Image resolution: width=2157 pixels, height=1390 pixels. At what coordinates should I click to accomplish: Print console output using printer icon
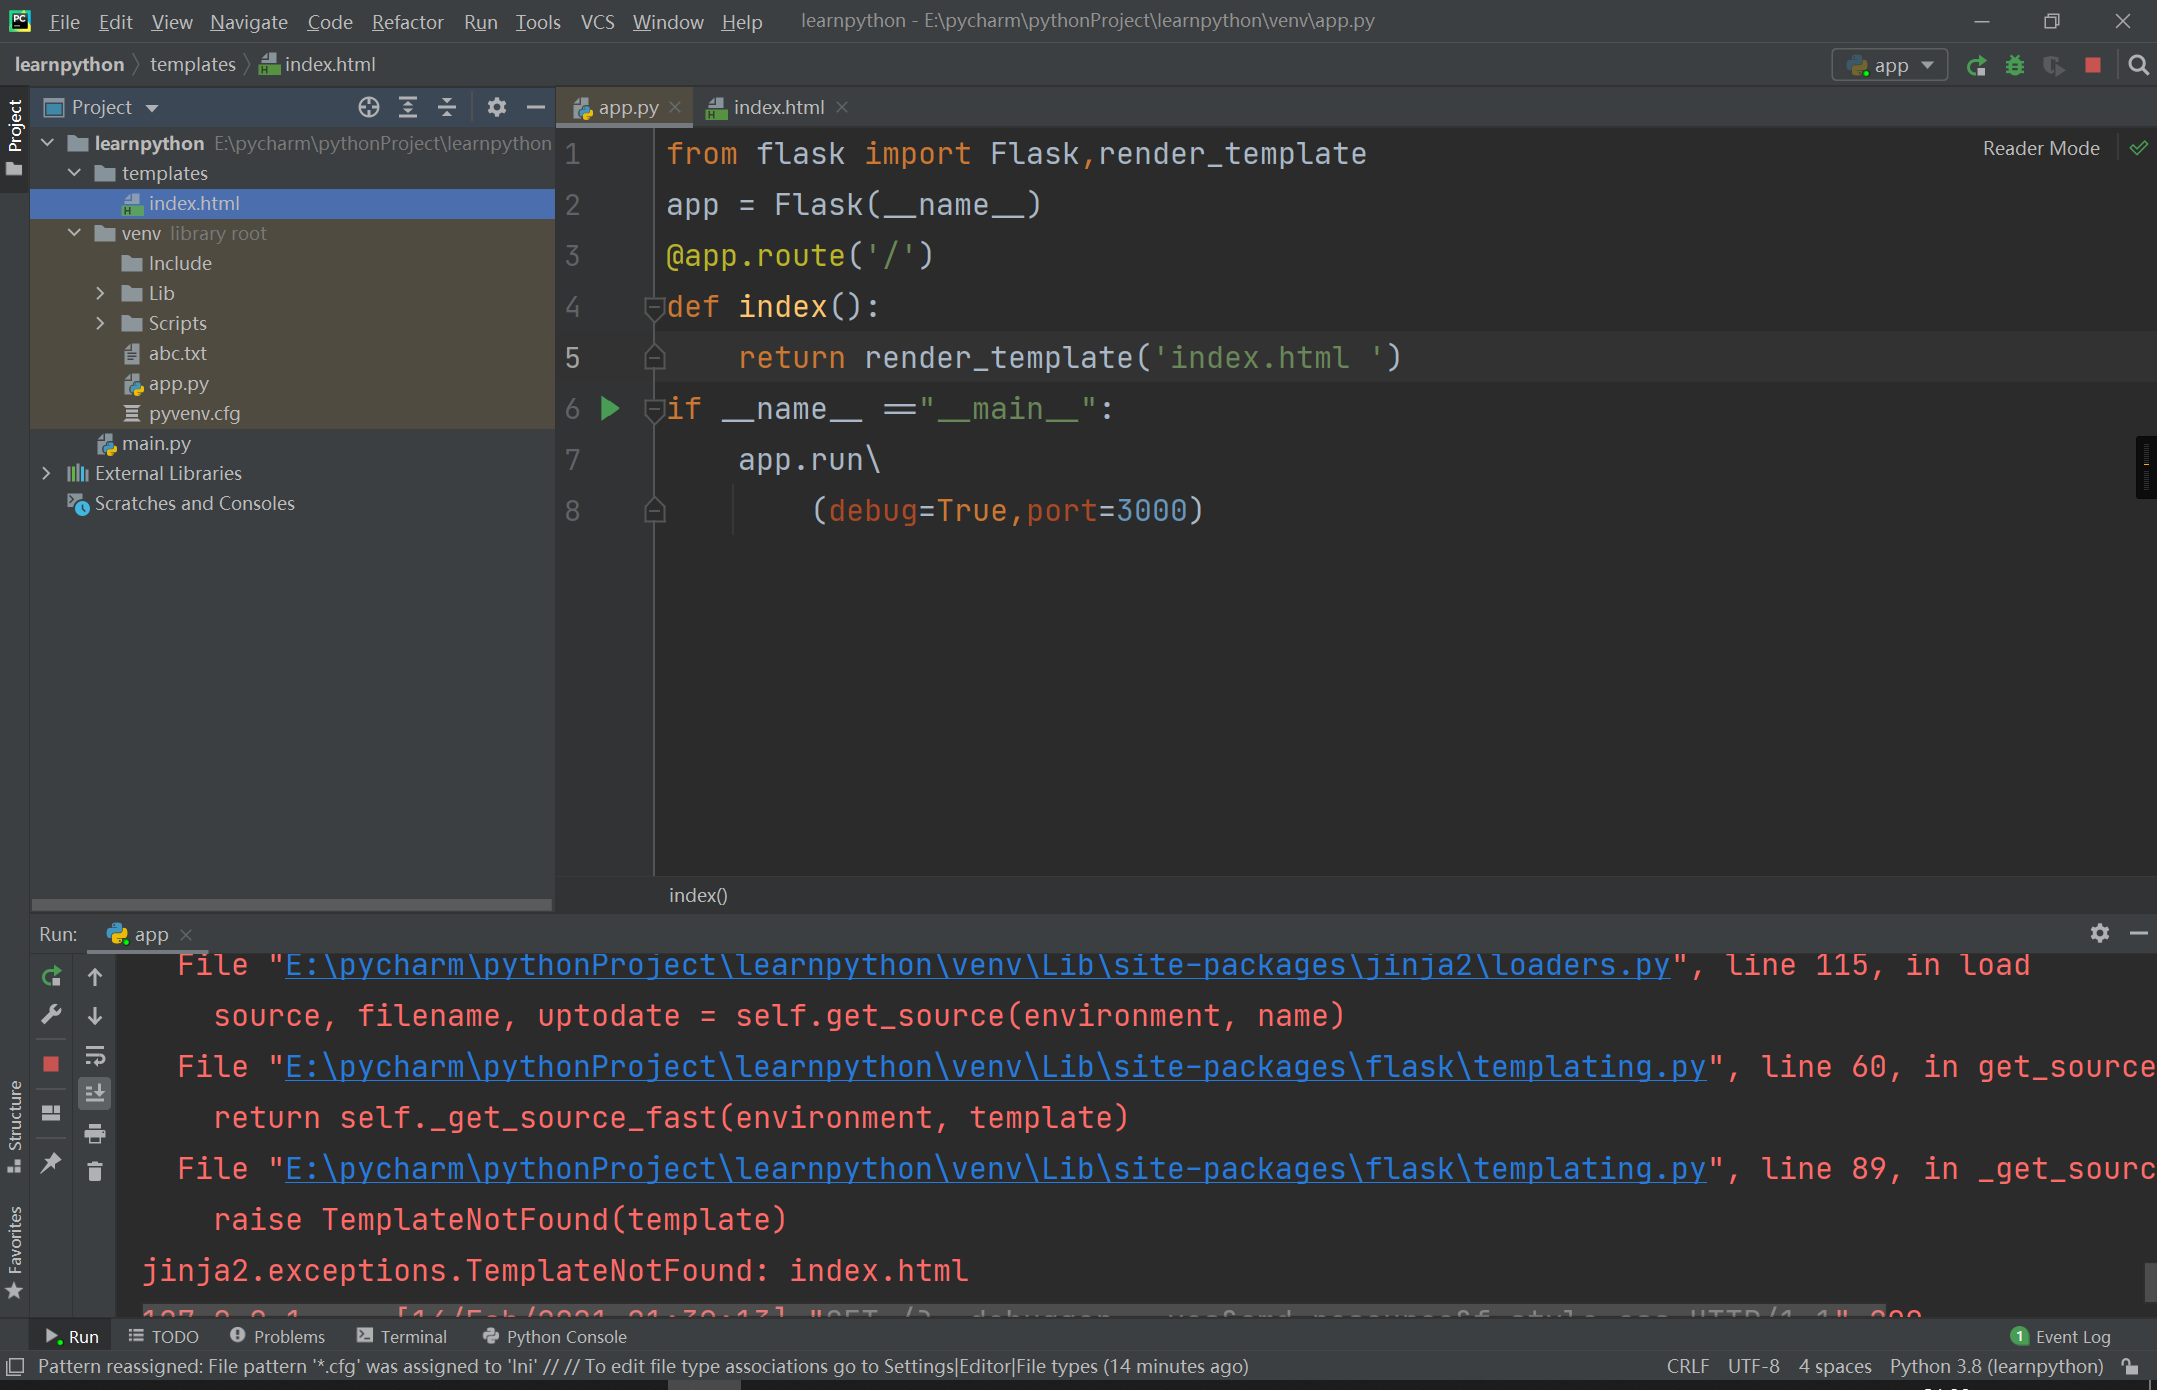(x=96, y=1133)
